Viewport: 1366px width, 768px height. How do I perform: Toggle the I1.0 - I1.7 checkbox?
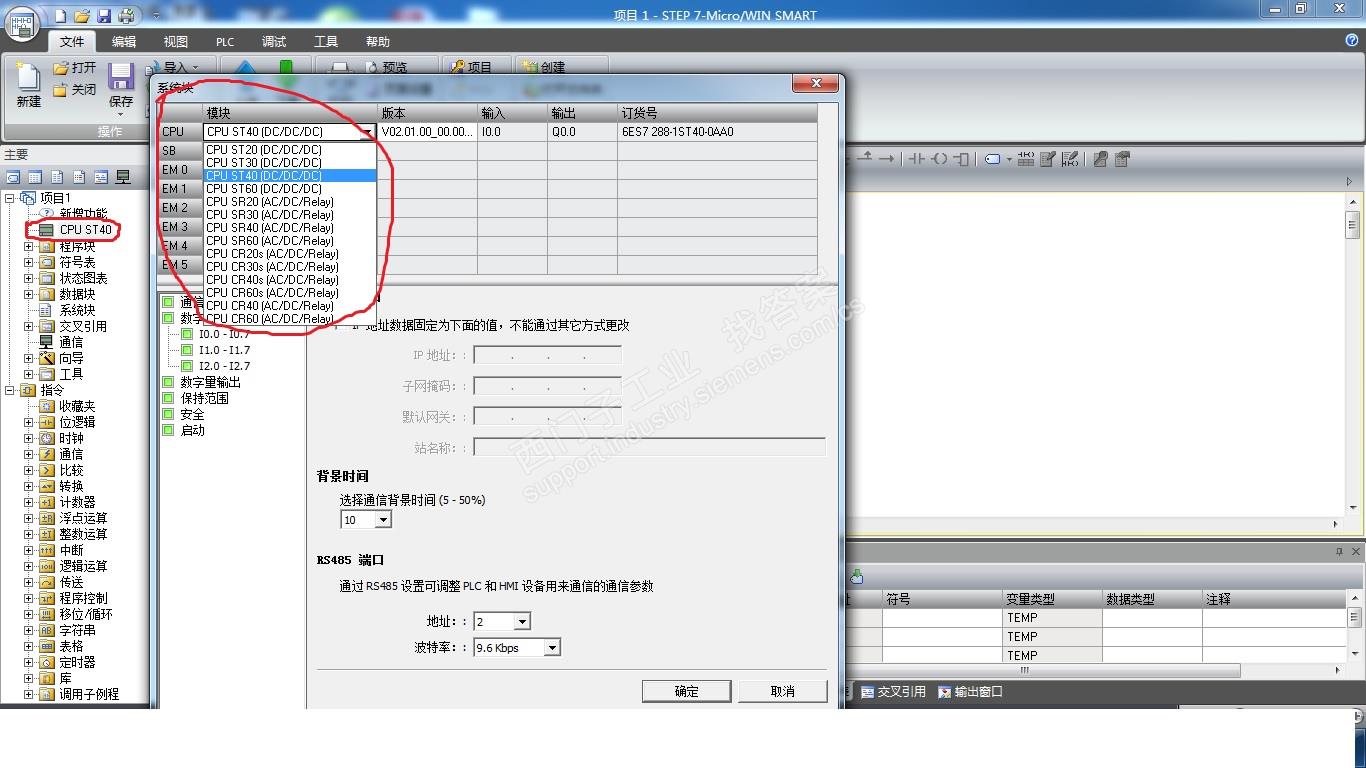tap(187, 350)
